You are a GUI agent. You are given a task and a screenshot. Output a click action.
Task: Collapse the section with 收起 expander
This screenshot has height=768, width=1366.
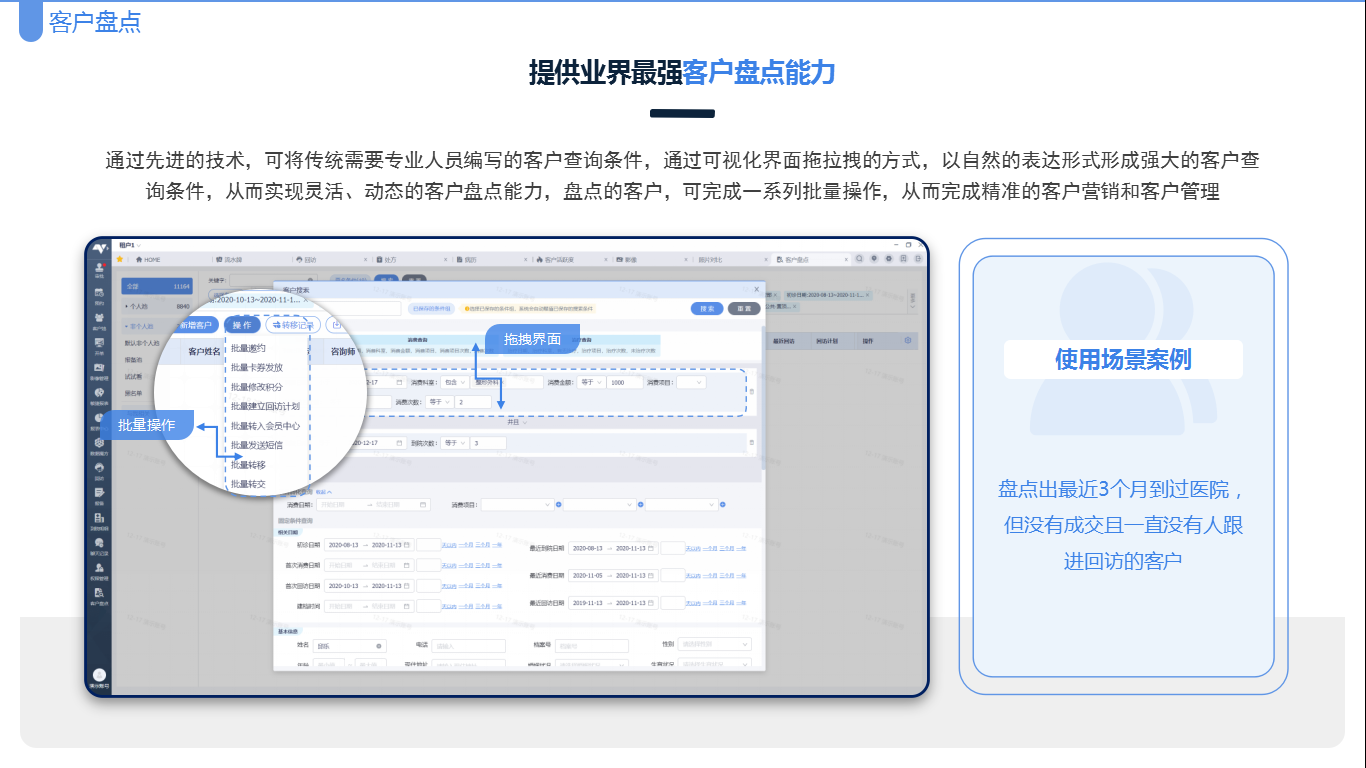pos(323,492)
